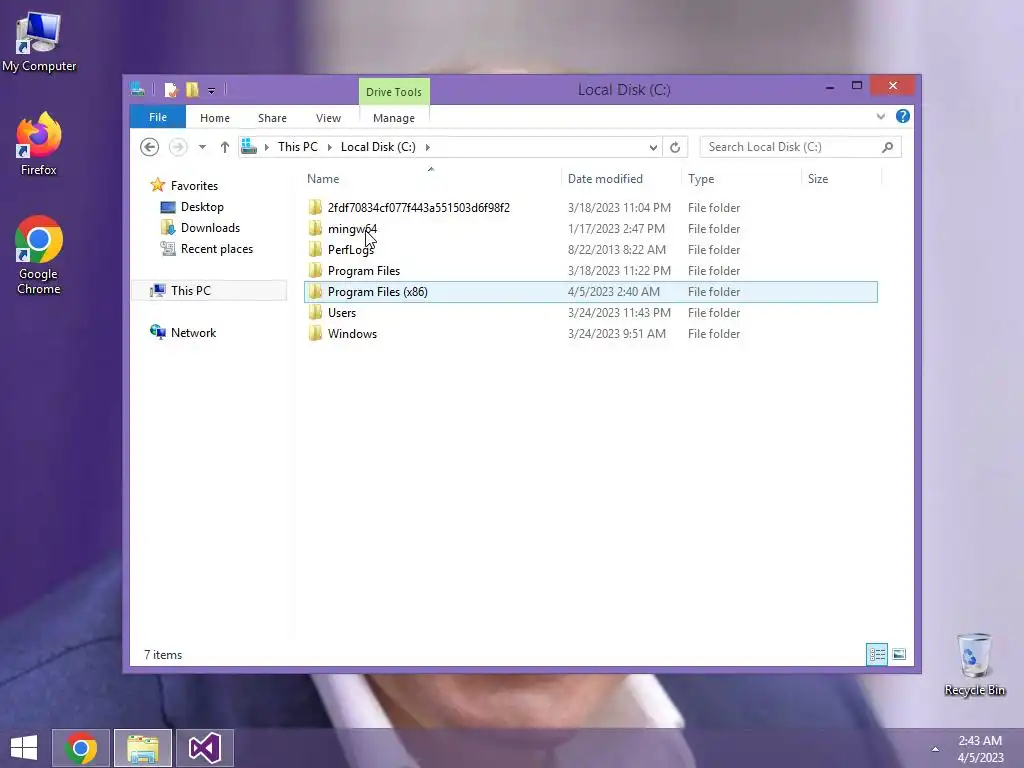The height and width of the screenshot is (768, 1024).
Task: Open the recent locations dropdown
Action: point(202,148)
